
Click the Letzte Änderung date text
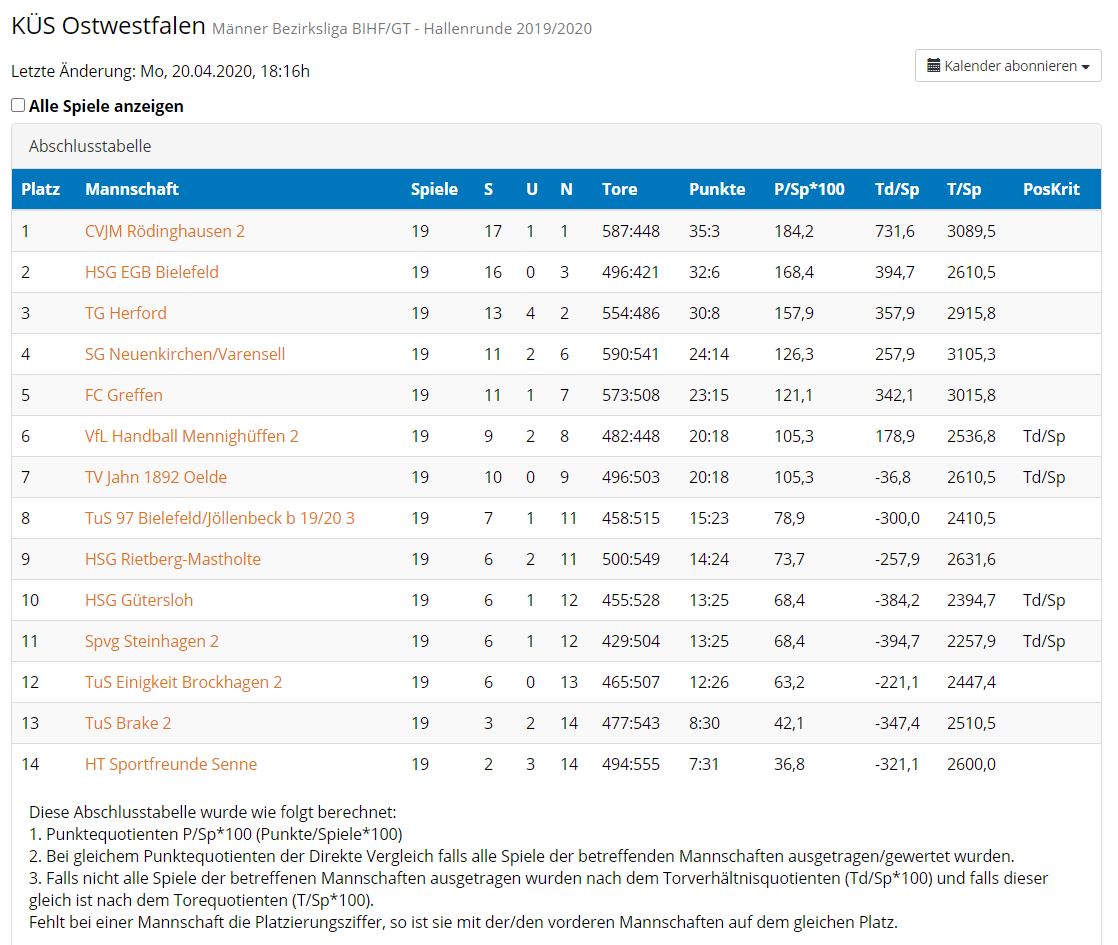click(x=160, y=71)
